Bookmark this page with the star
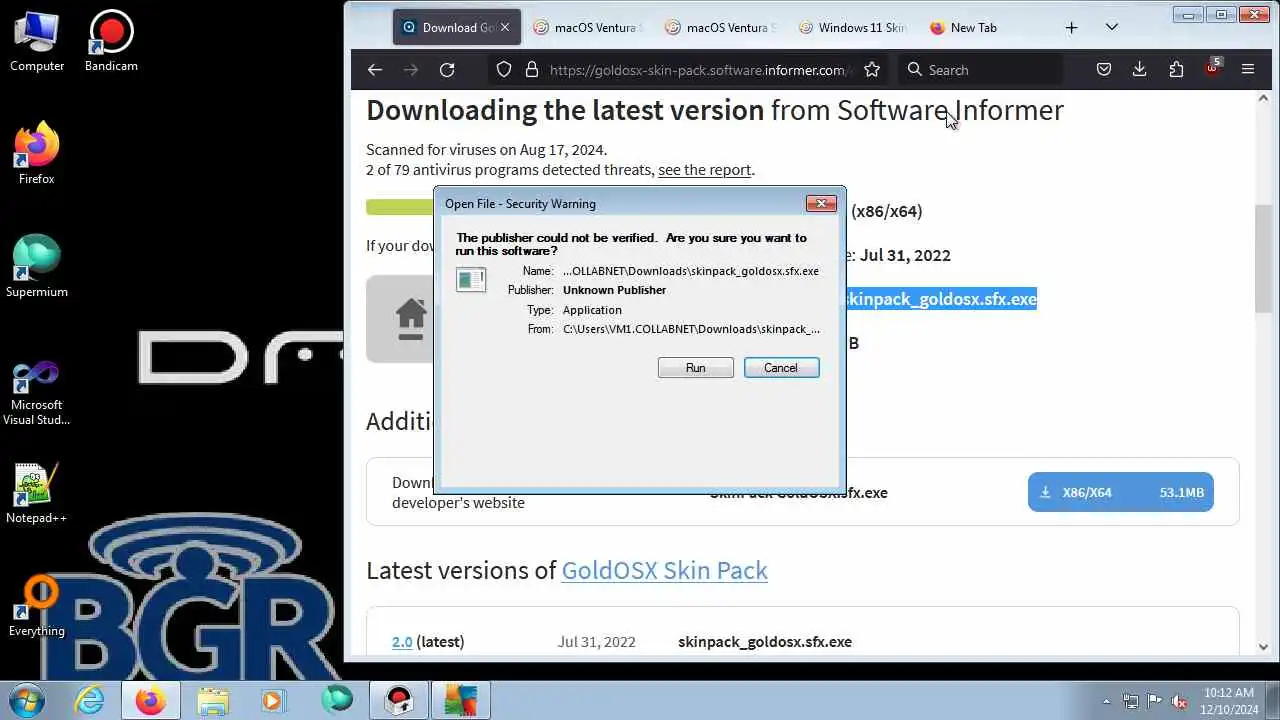This screenshot has width=1280, height=720. (x=872, y=70)
